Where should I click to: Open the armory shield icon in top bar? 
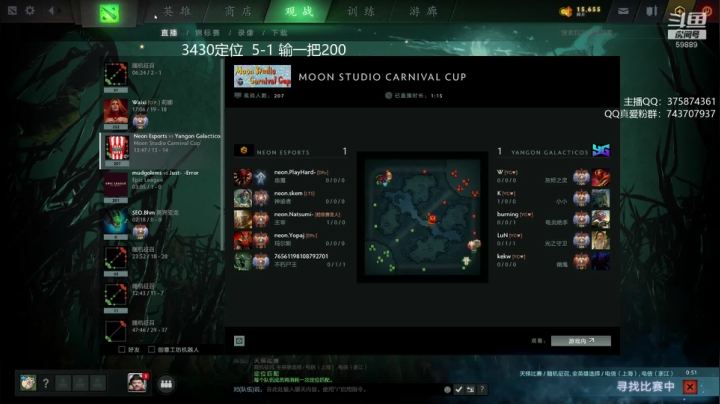click(x=652, y=11)
